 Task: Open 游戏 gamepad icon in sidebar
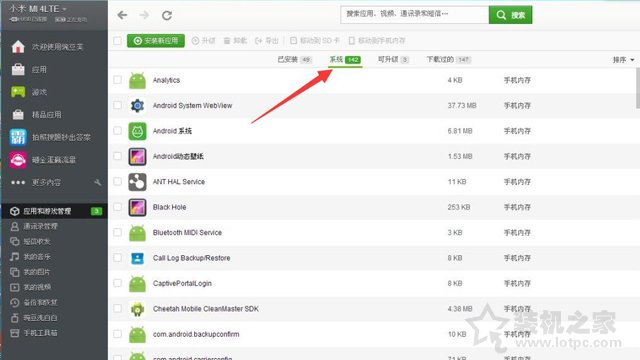pos(18,92)
